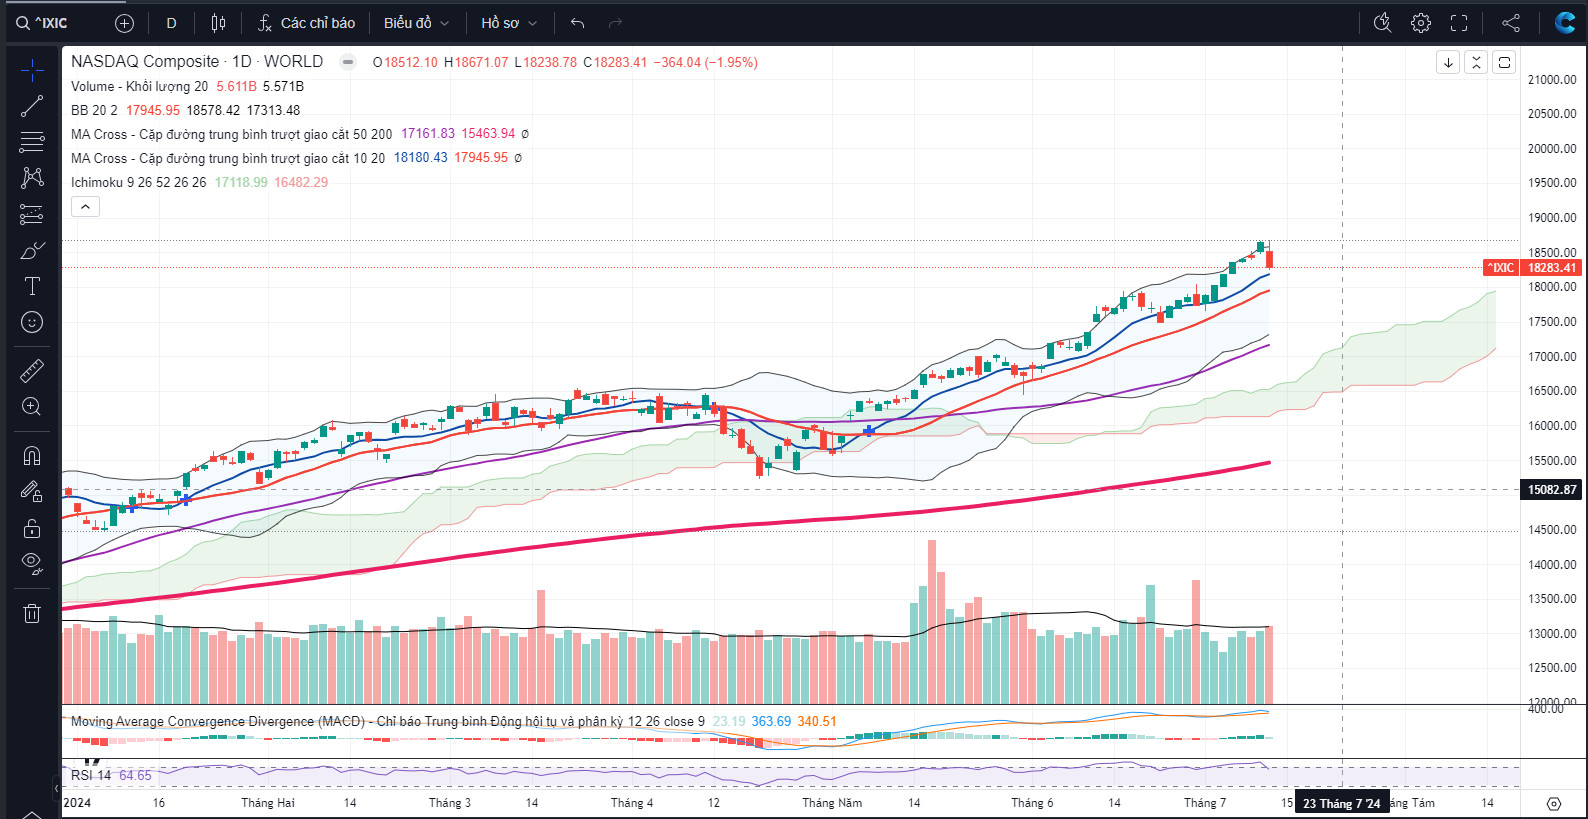
Task: Select the trend line drawing tool
Action: (32, 106)
